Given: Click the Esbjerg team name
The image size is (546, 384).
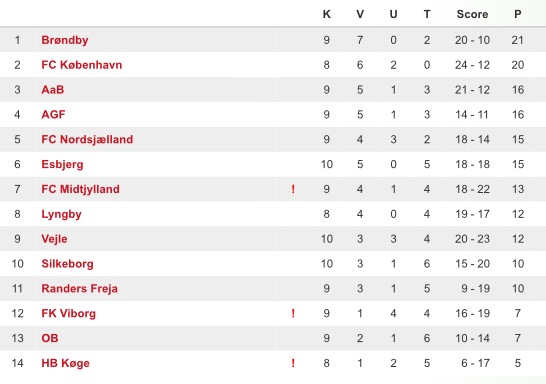Looking at the screenshot, I should click(62, 164).
